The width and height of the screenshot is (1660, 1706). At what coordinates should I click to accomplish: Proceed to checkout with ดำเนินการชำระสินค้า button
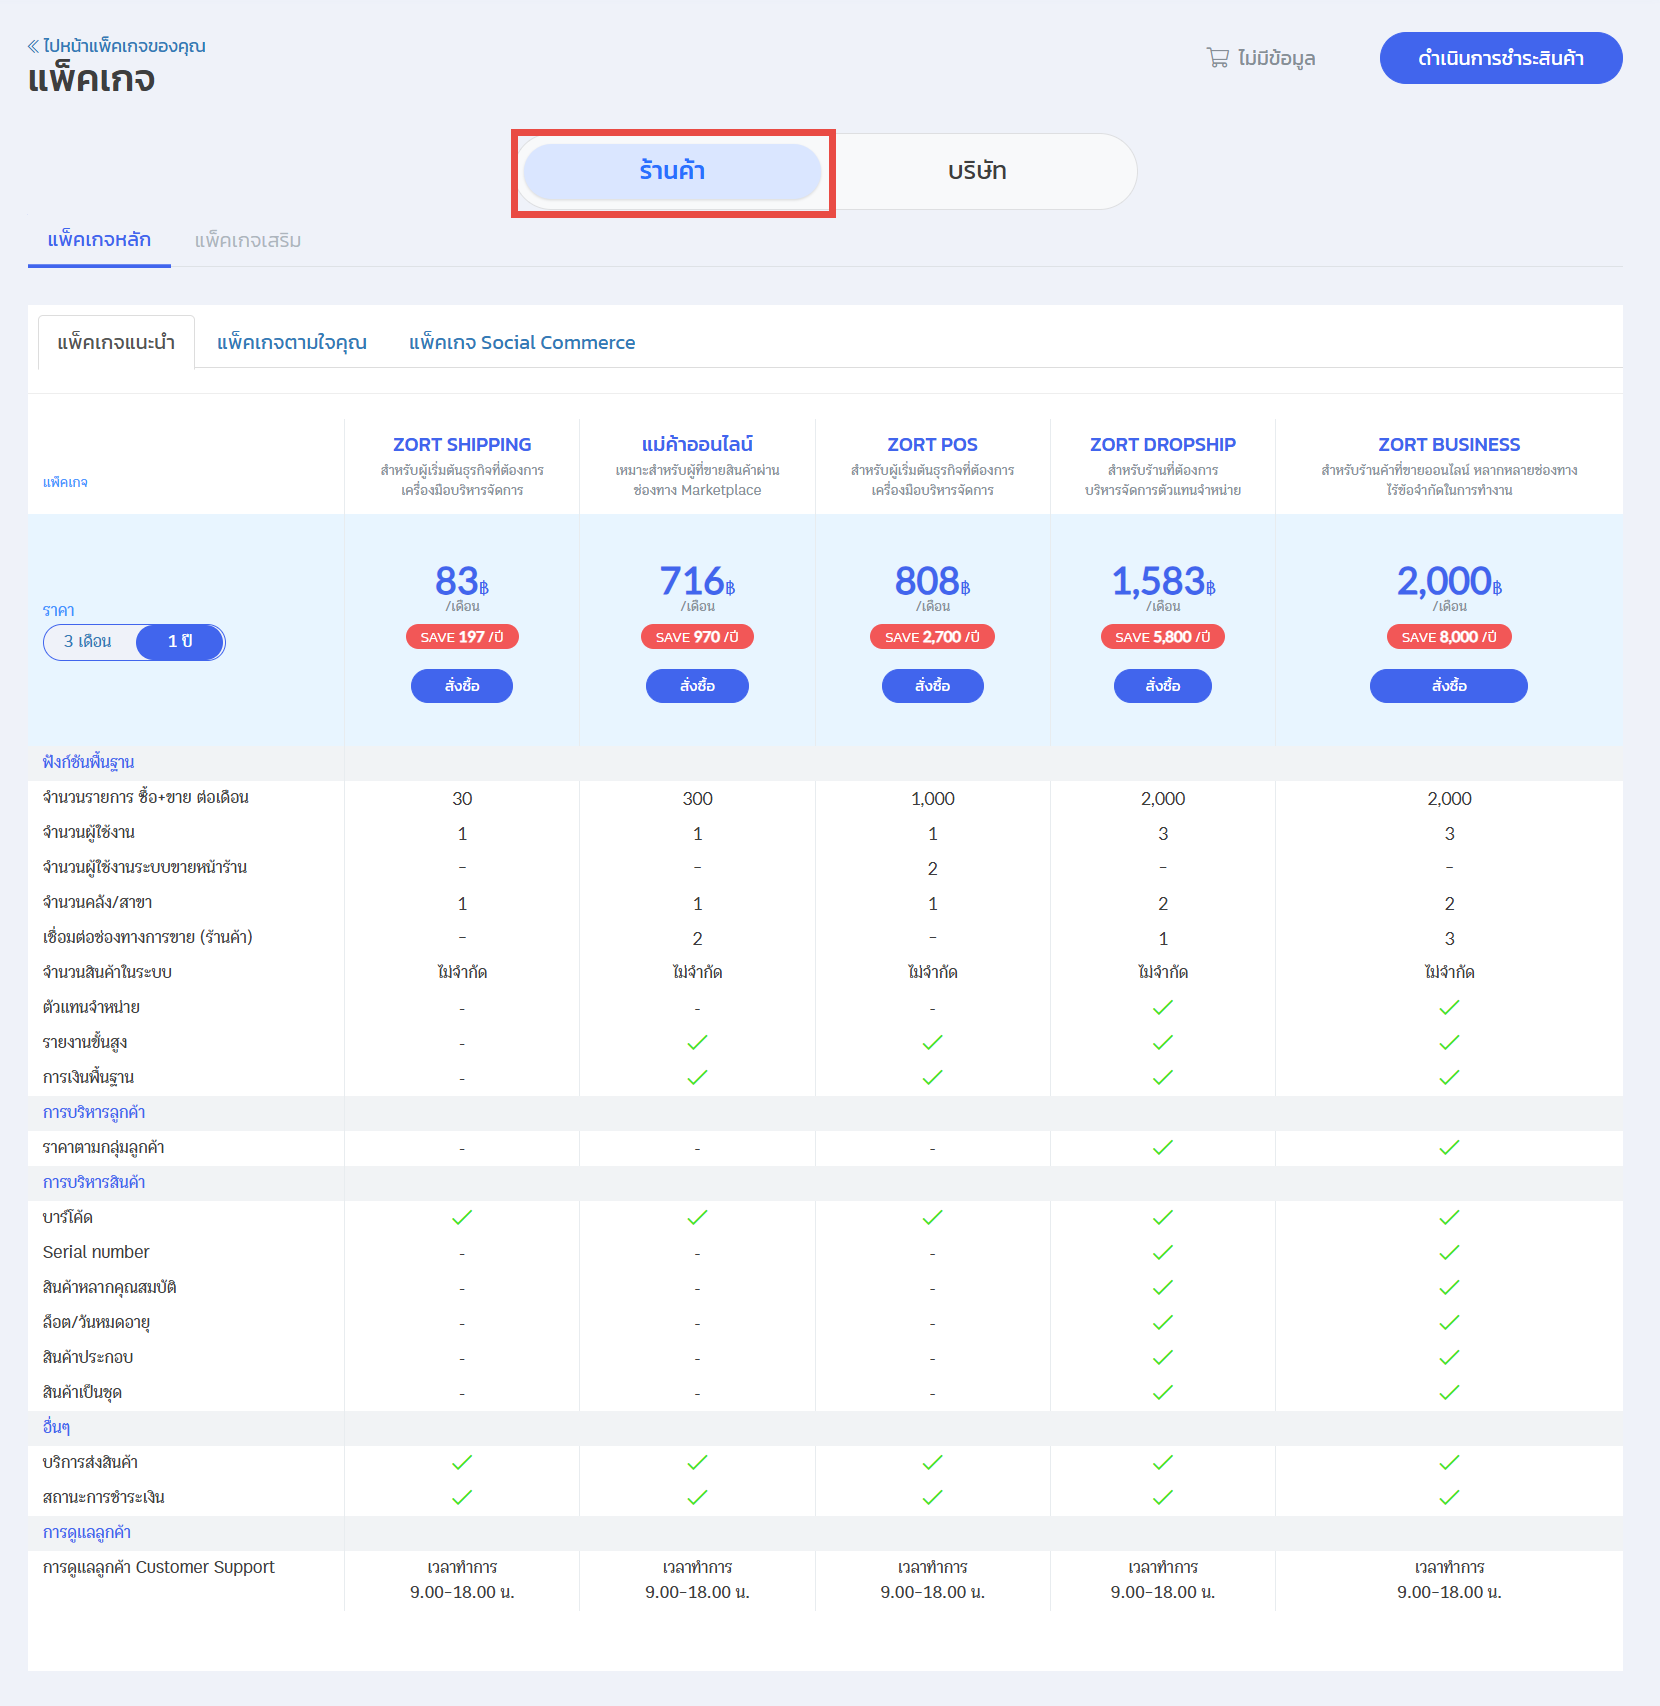1500,58
